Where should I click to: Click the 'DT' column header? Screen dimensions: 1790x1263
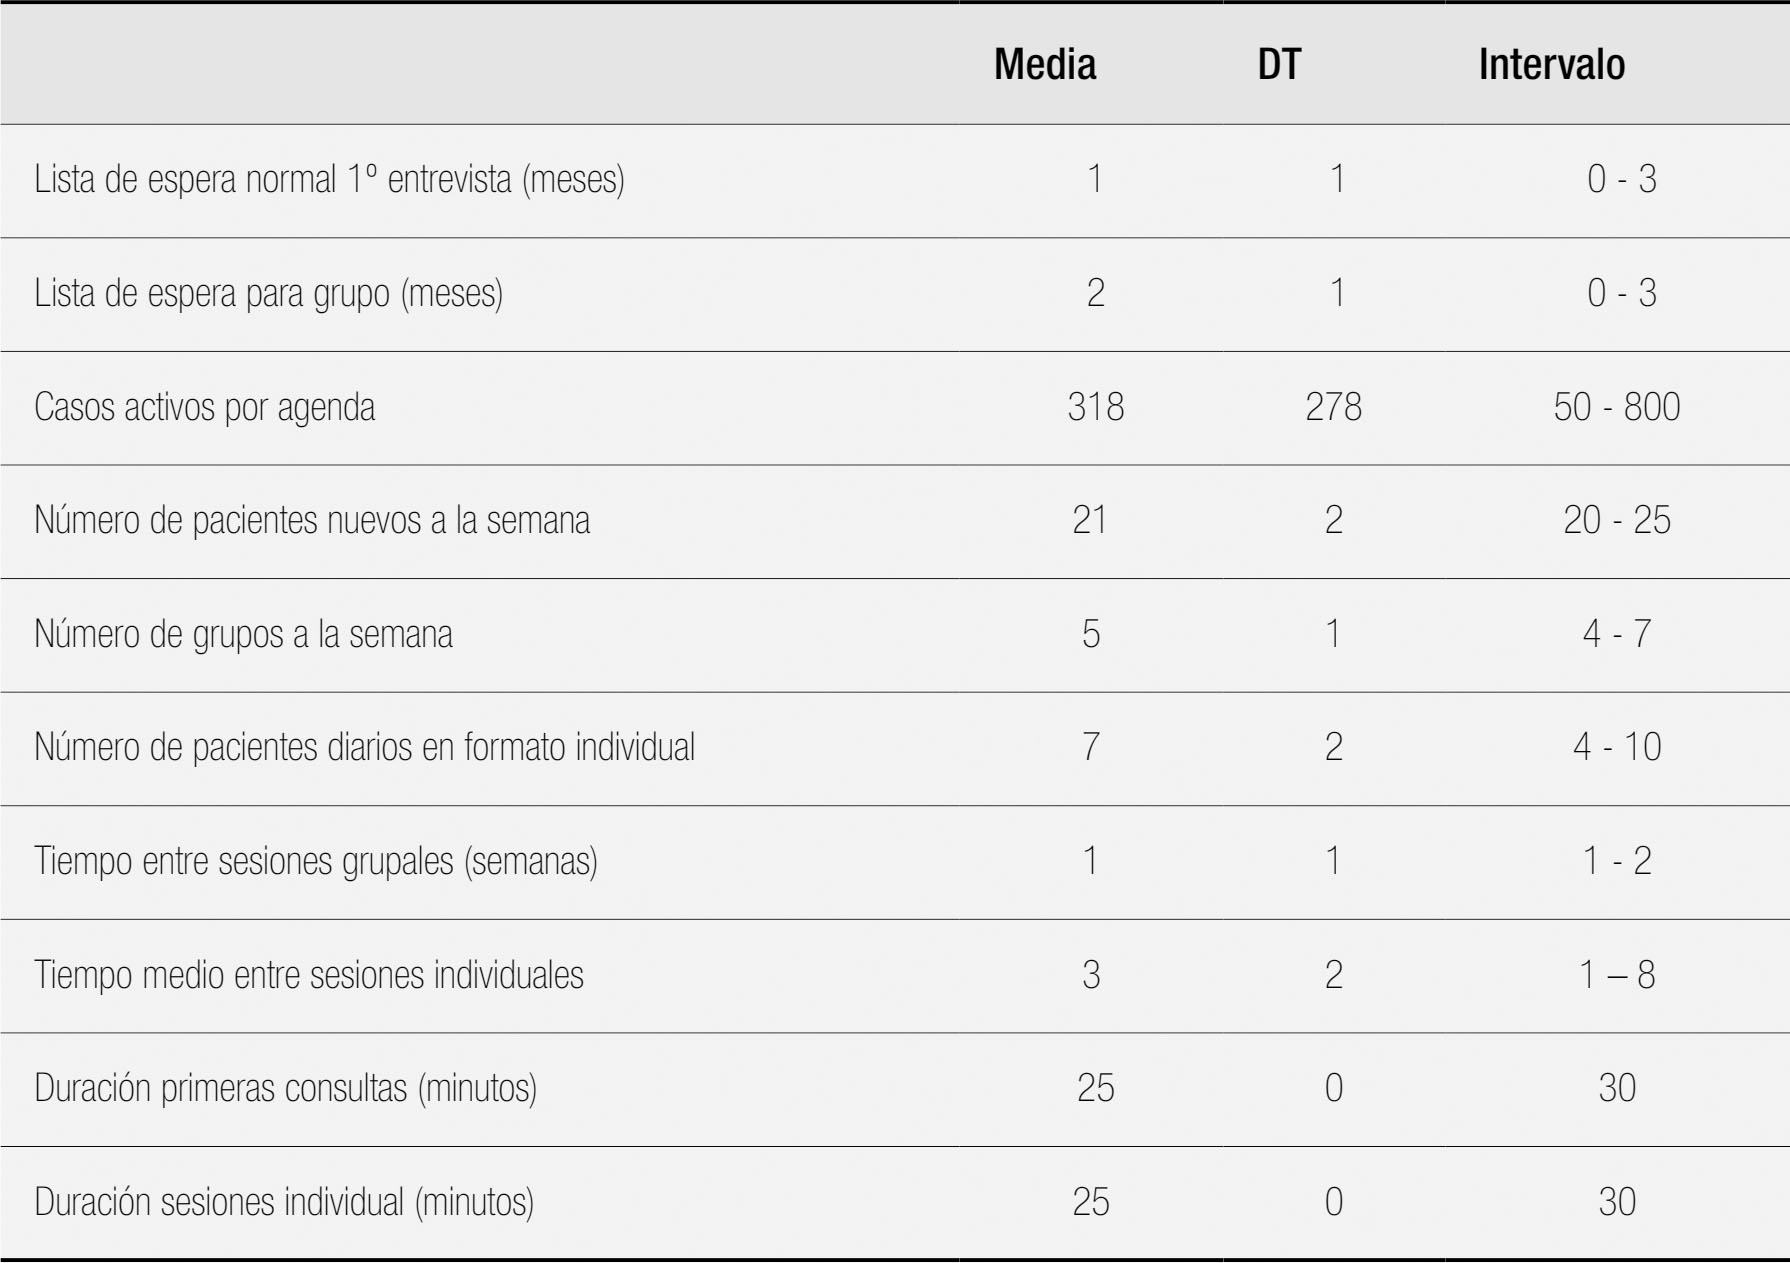tap(1279, 65)
